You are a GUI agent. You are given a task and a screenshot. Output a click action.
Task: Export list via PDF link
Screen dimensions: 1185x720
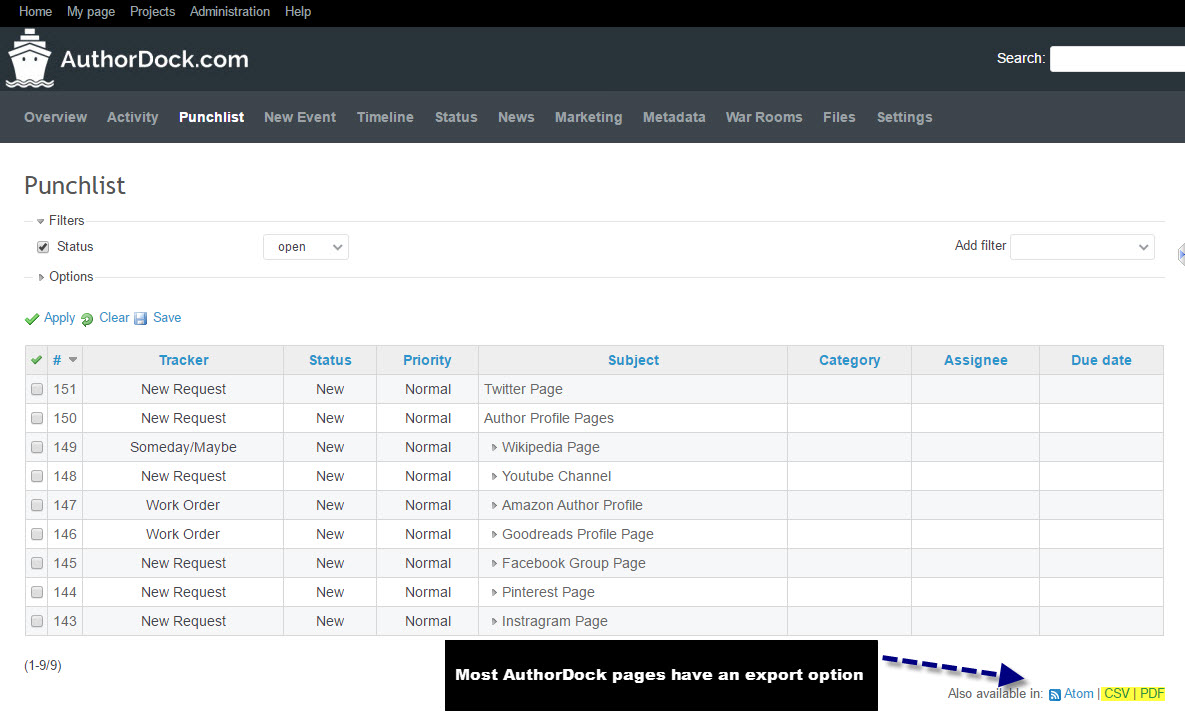tap(1152, 694)
